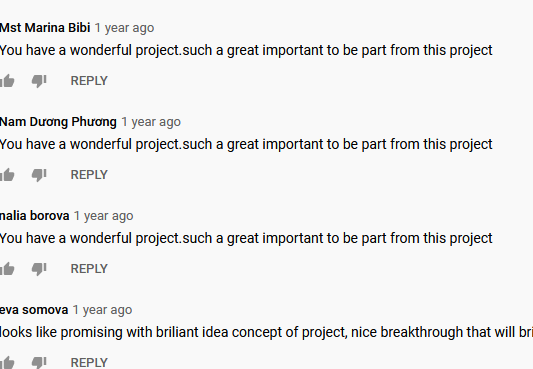Like Mst Marina Bibi's comment
The image size is (533, 369).
[7, 81]
